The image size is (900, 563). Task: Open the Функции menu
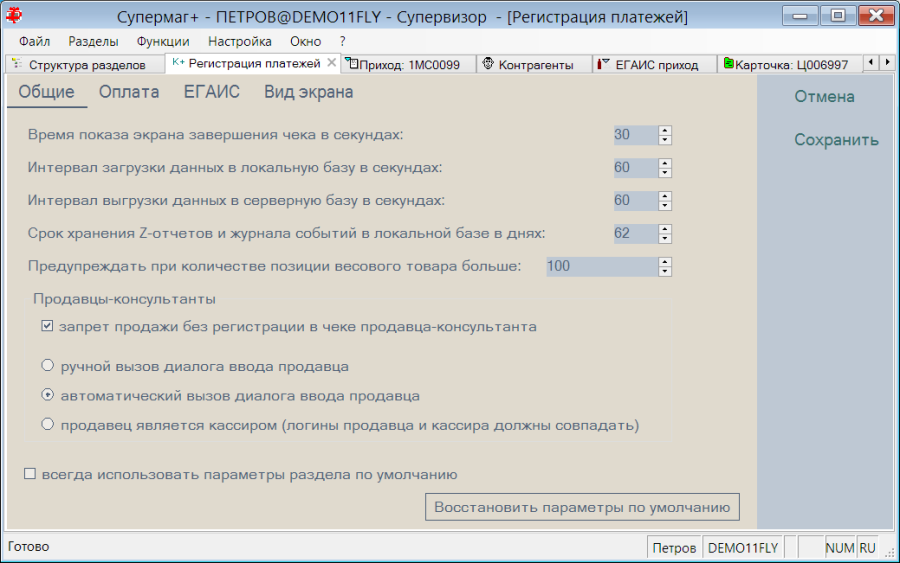[x=163, y=41]
